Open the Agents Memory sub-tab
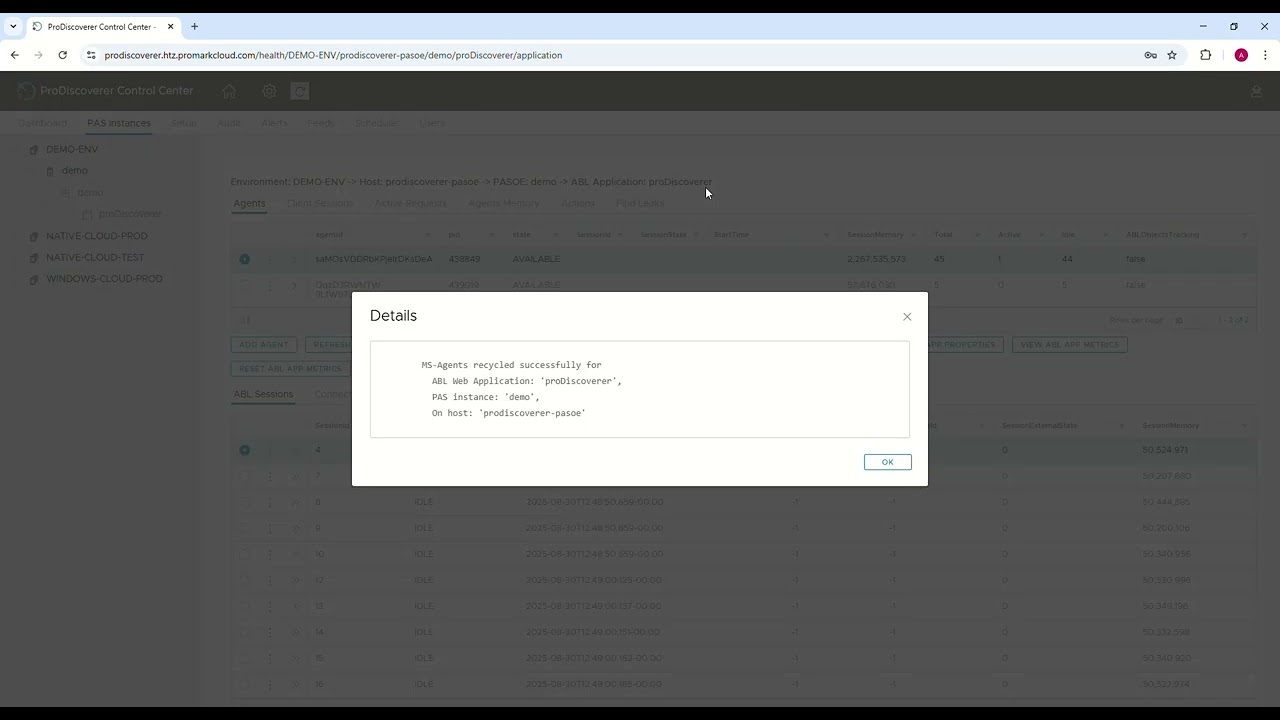This screenshot has height=720, width=1280. click(503, 203)
